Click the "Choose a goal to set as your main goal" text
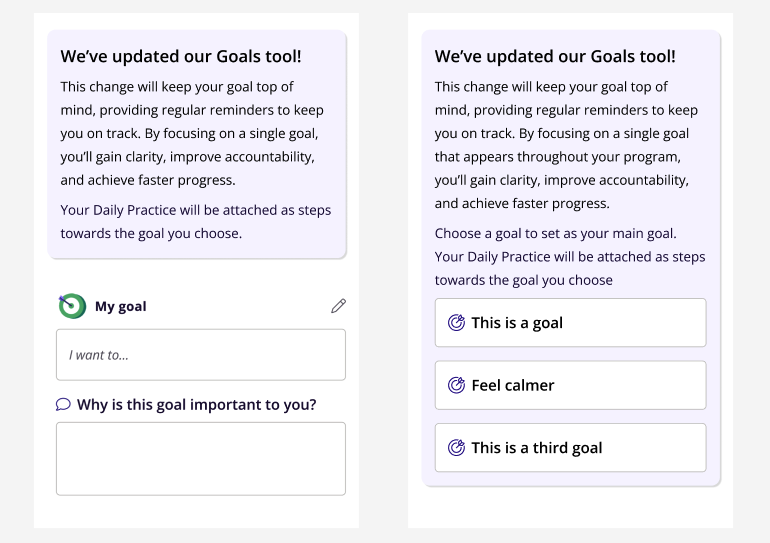Screen dimensions: 770x543 (x=555, y=233)
